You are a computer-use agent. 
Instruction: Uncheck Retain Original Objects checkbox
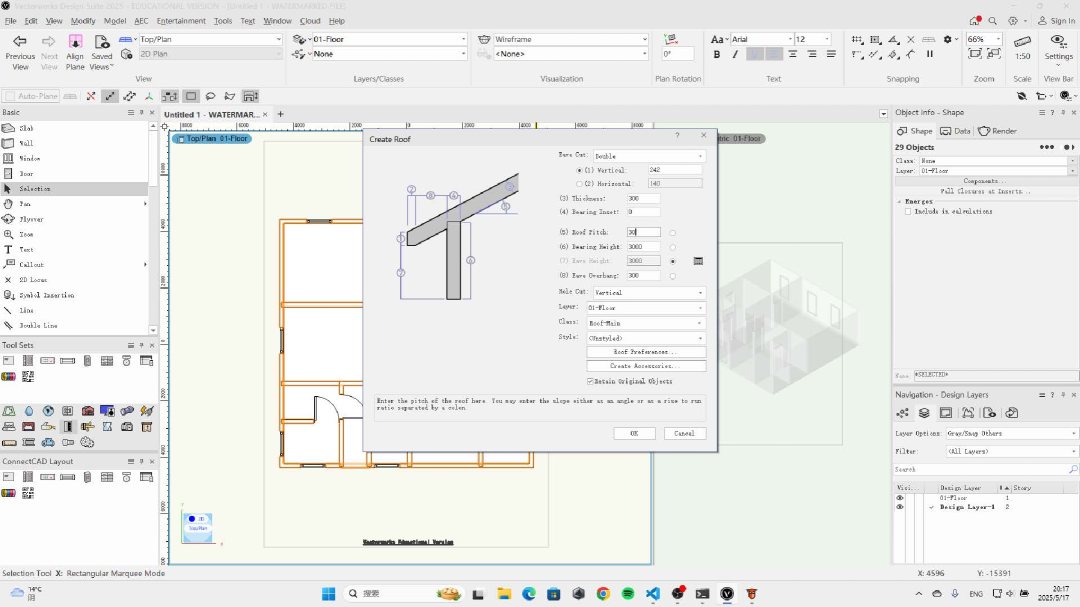pyautogui.click(x=590, y=381)
